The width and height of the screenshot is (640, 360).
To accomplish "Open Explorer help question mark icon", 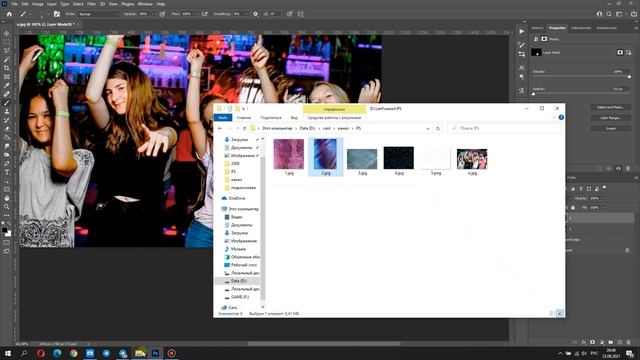I will tap(561, 118).
